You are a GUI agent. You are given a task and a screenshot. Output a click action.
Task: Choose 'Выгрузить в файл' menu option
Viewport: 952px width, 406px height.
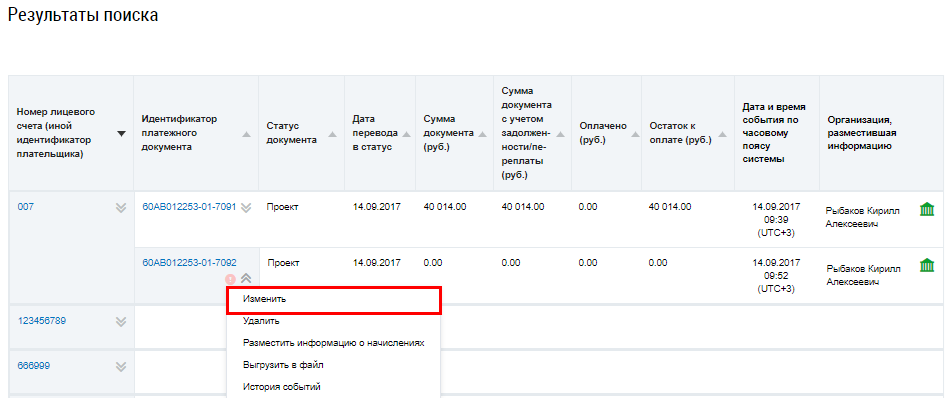[283, 365]
